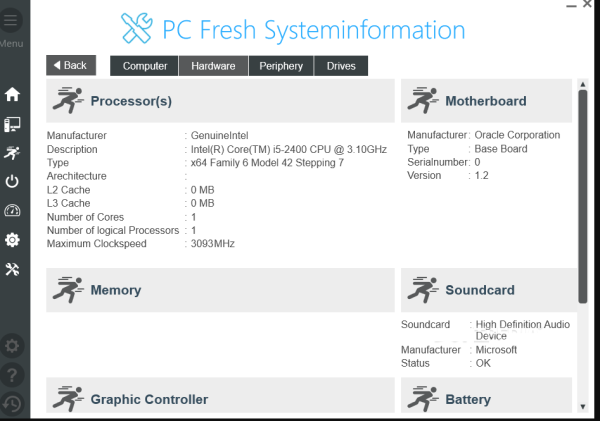Click the Number of Cores label
600x421 pixels.
point(85,217)
